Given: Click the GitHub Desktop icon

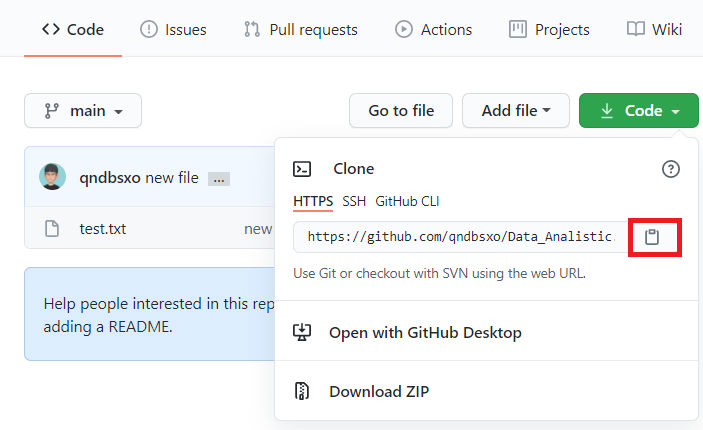Looking at the screenshot, I should click(302, 332).
